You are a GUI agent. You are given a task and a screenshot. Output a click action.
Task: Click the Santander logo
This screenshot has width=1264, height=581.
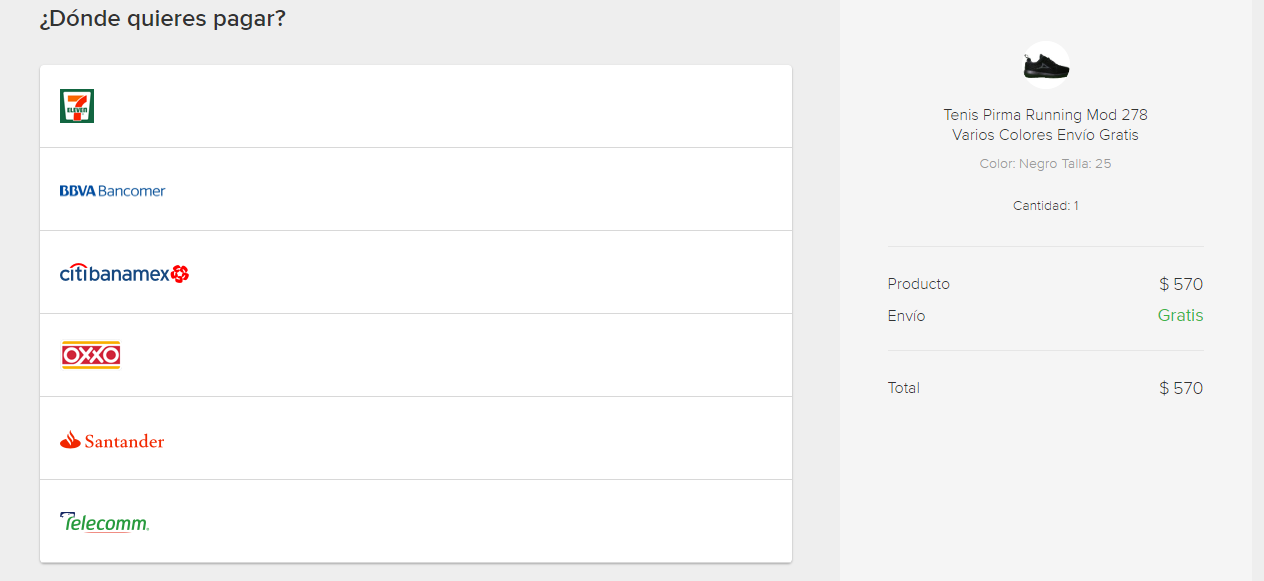112,440
